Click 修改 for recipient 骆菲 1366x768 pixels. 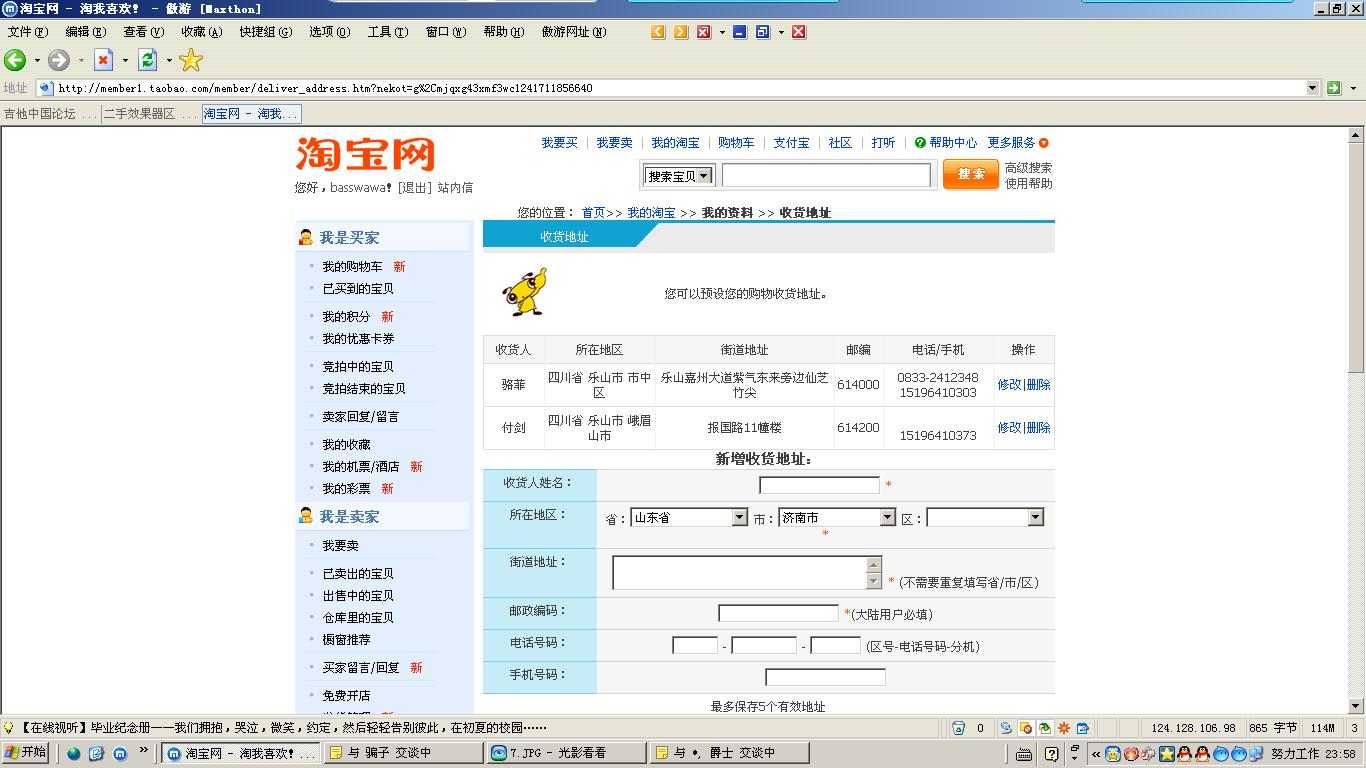click(1009, 384)
